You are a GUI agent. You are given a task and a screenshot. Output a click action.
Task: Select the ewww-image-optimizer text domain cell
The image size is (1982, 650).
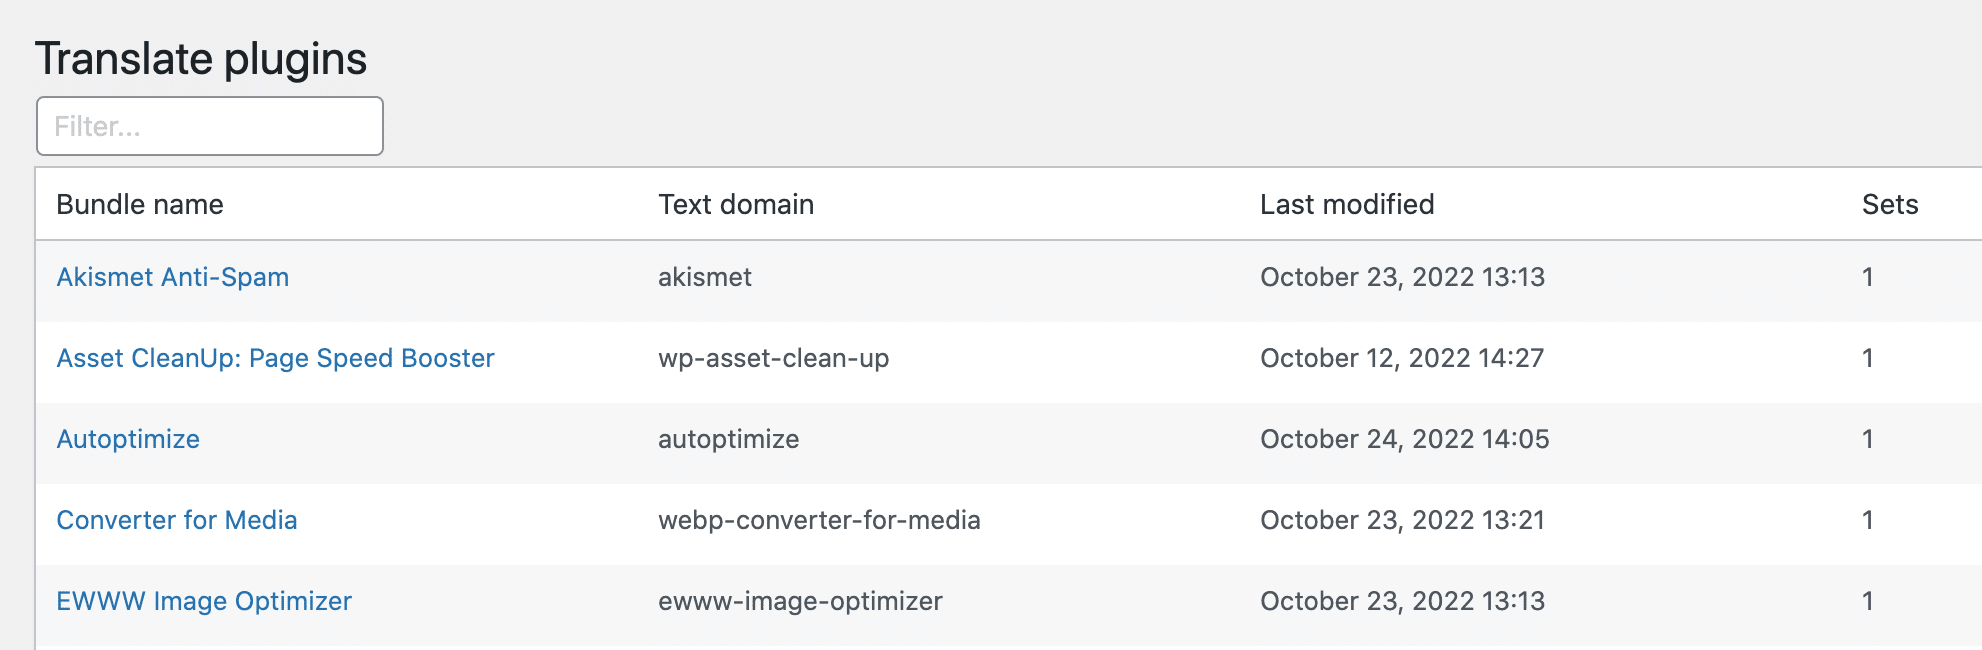pos(800,601)
